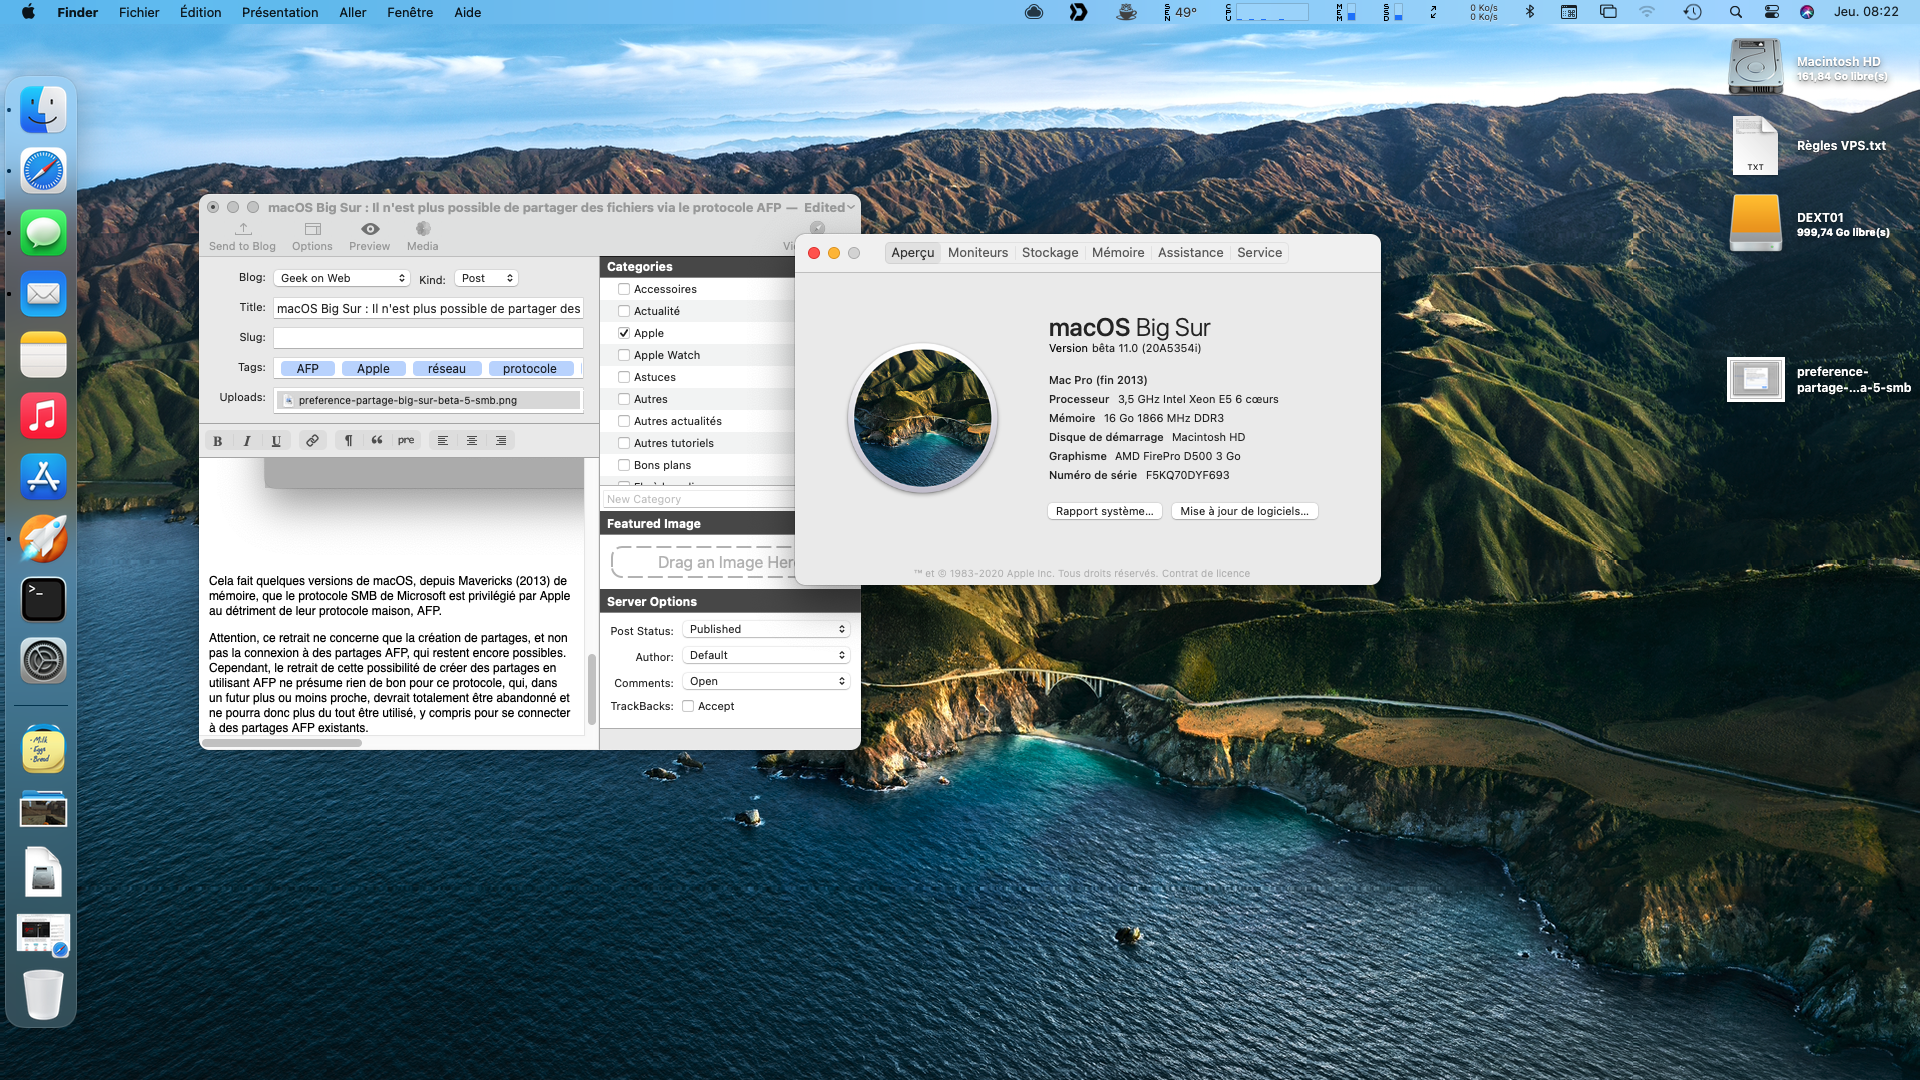This screenshot has height=1080, width=1920.
Task: Click Mise à jour de logiciels button
Action: tap(1244, 511)
